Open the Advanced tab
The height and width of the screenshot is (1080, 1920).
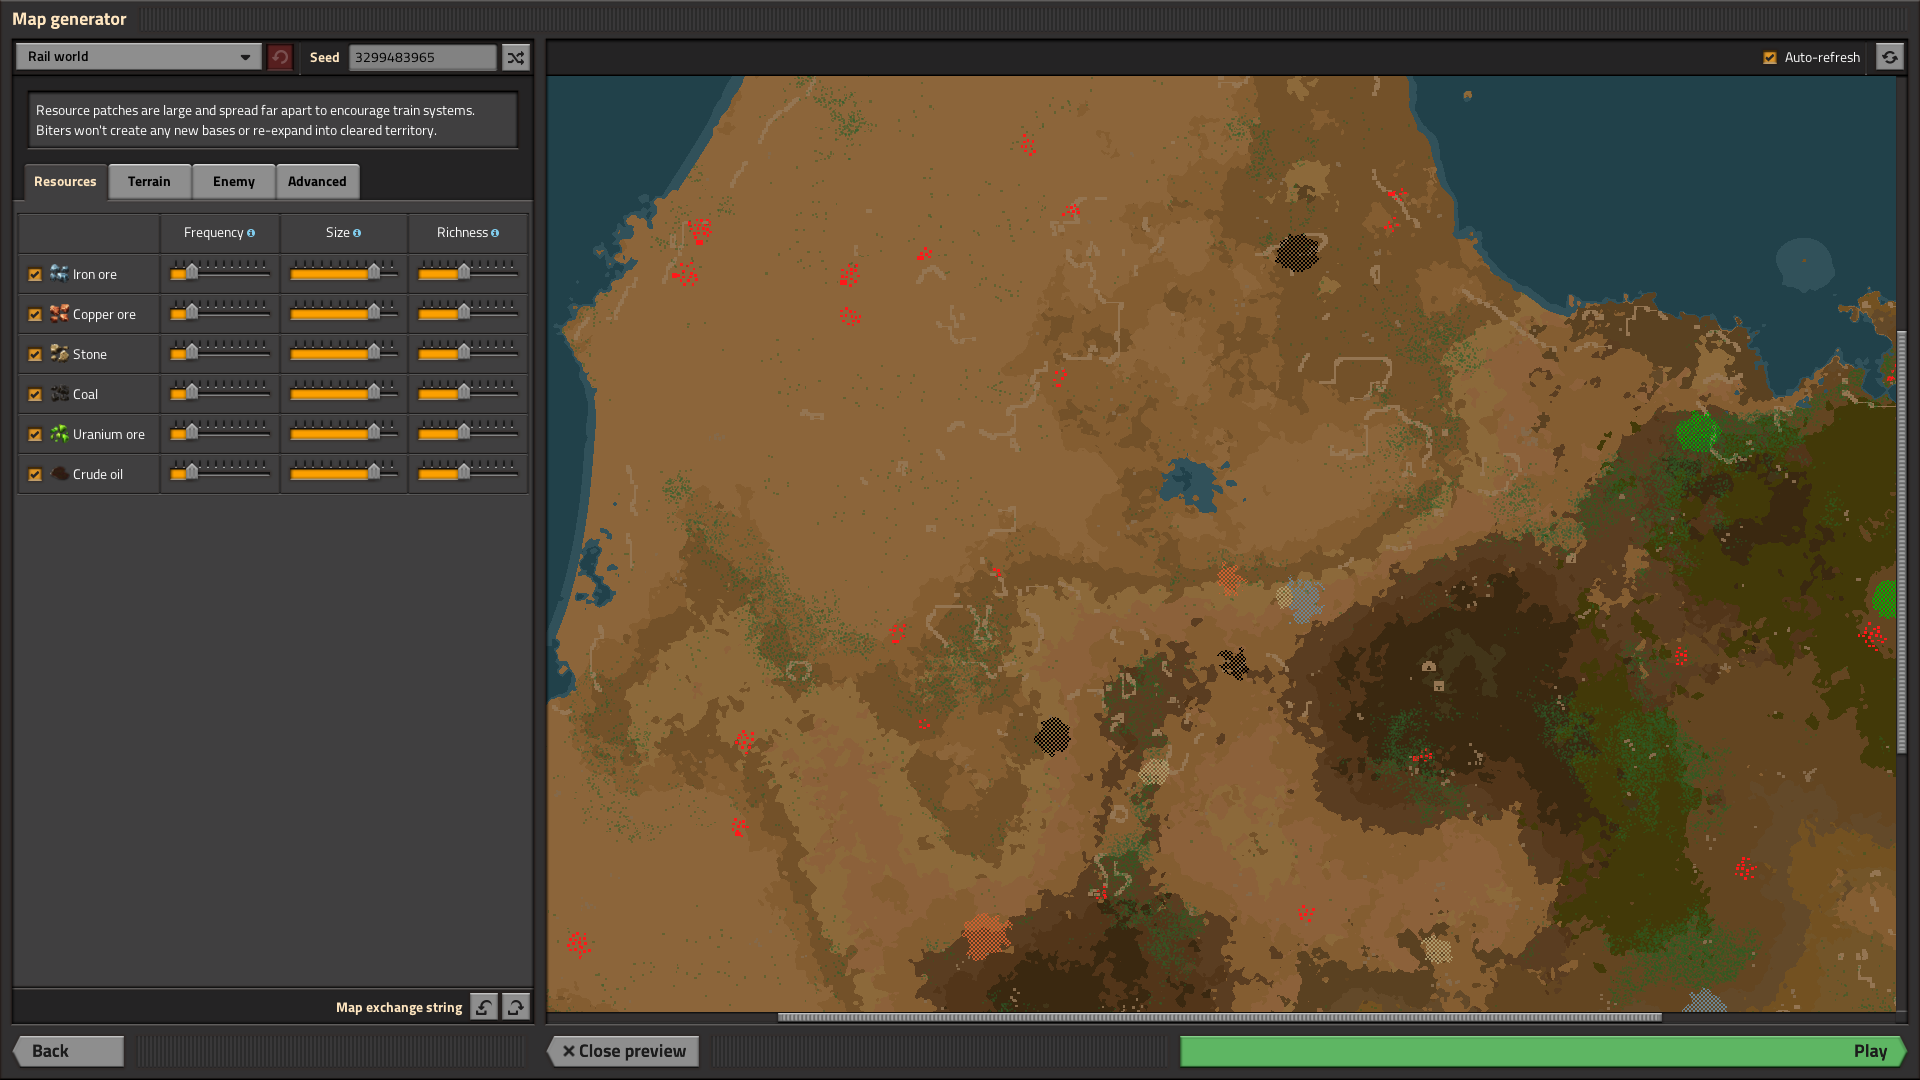(317, 181)
